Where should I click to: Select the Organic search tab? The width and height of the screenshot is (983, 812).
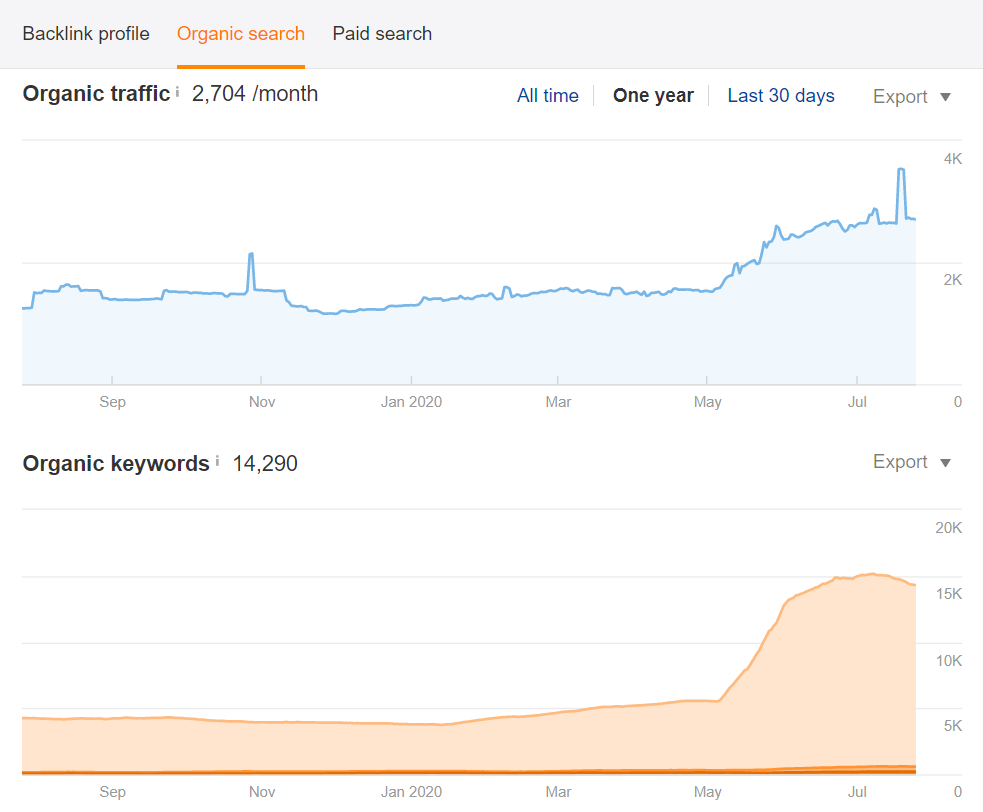[x=241, y=33]
